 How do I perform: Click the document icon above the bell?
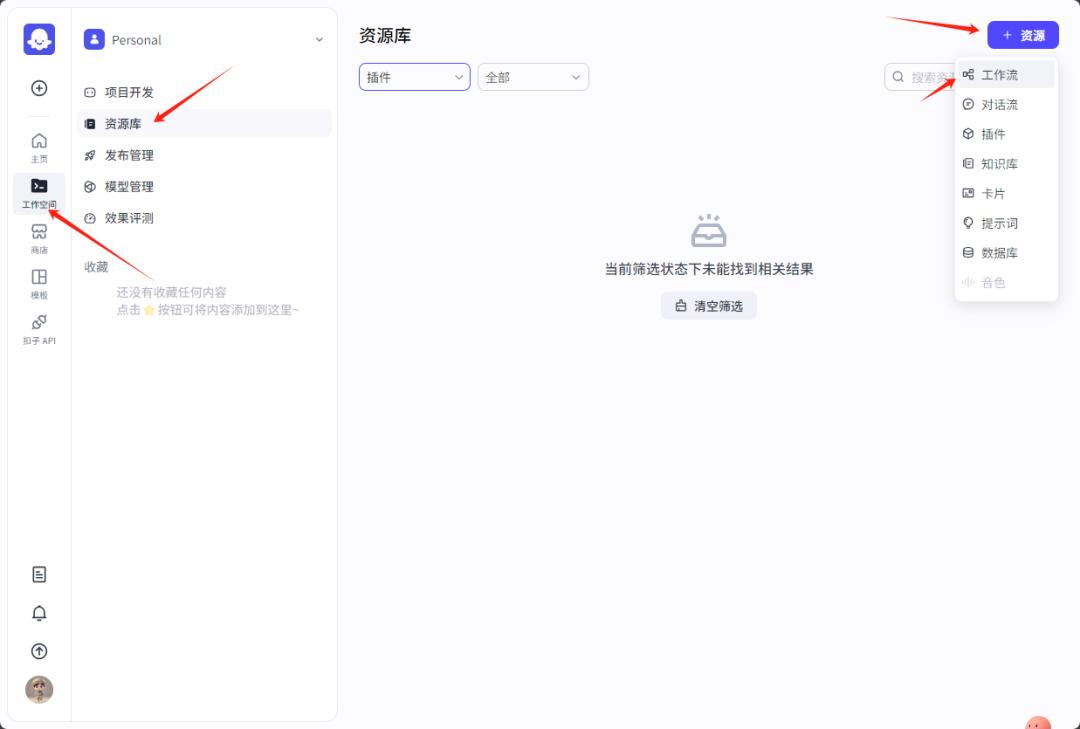click(x=38, y=574)
